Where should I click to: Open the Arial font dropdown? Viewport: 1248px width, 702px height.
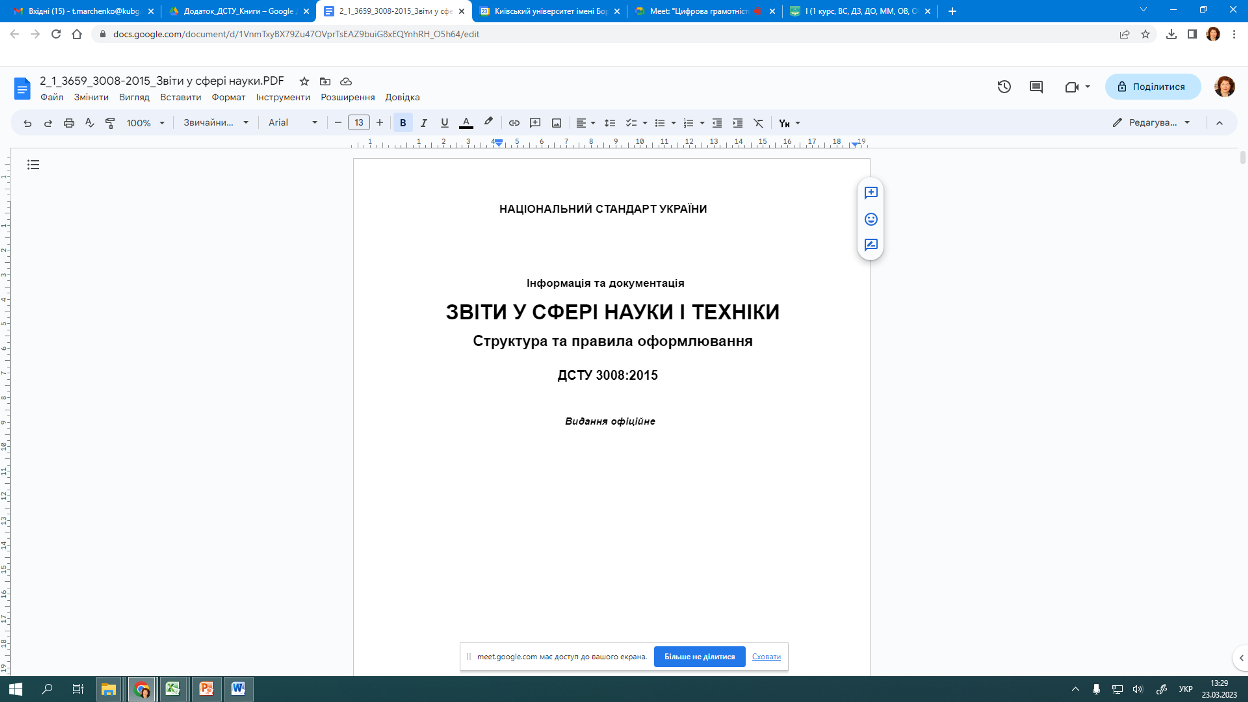coord(292,123)
